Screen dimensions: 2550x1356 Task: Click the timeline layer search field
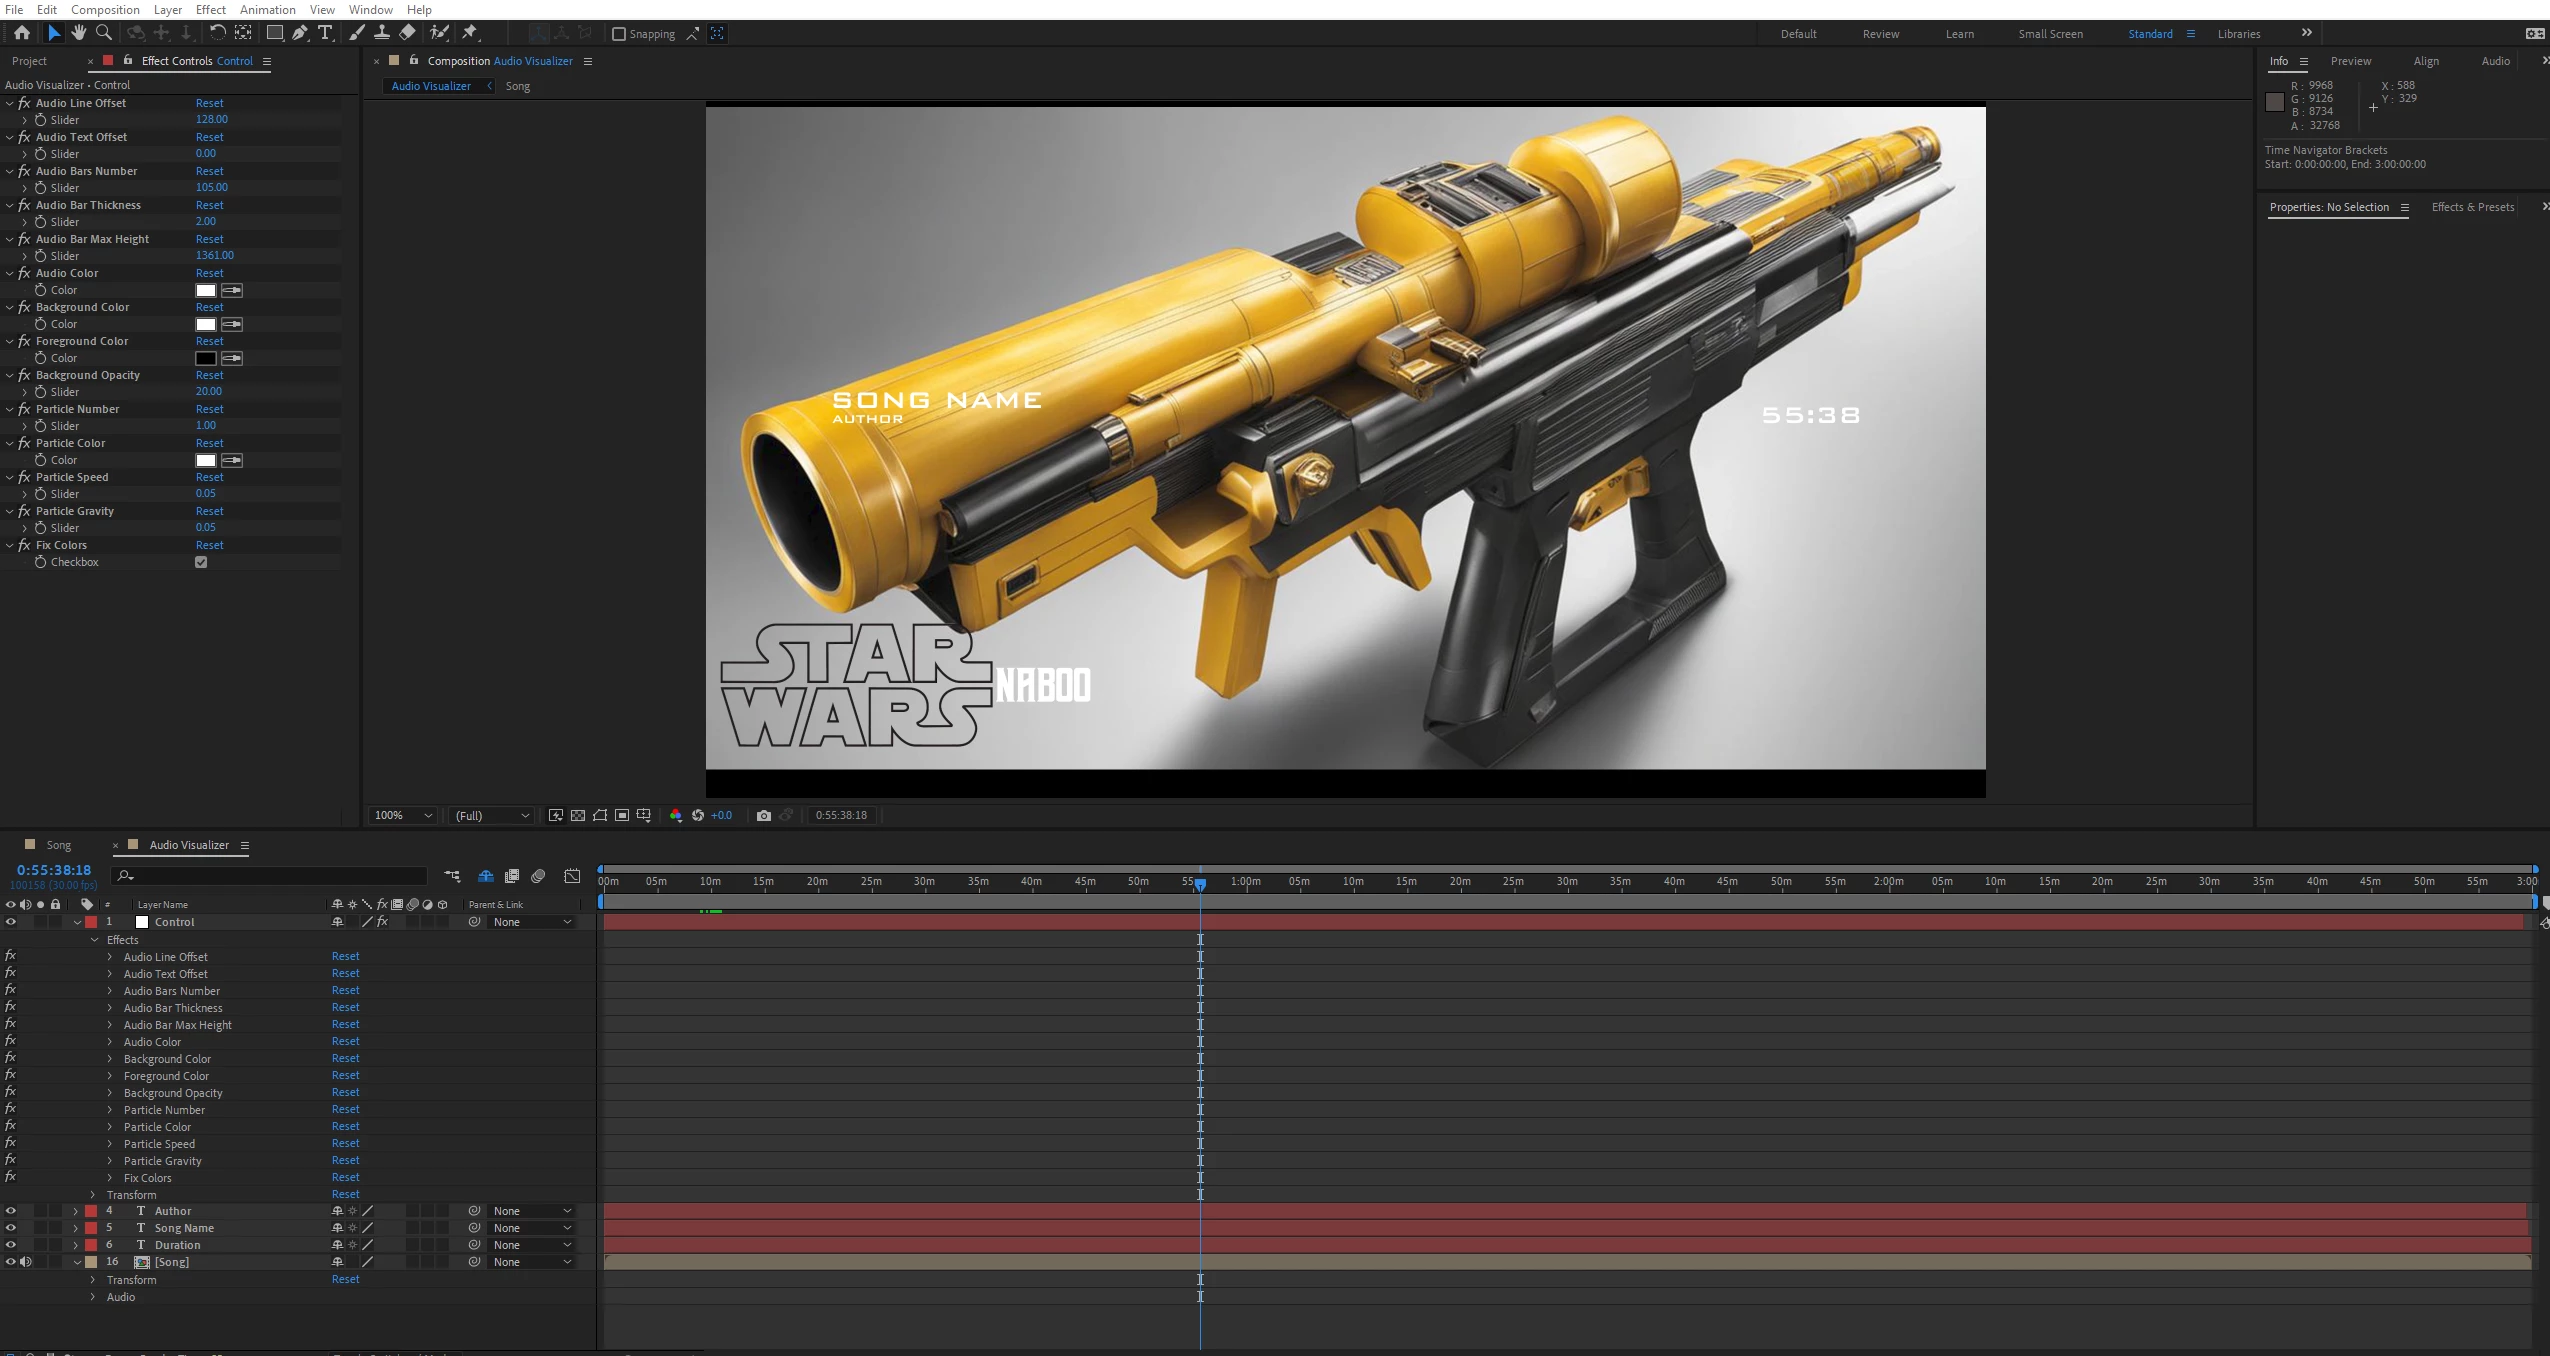tap(270, 876)
